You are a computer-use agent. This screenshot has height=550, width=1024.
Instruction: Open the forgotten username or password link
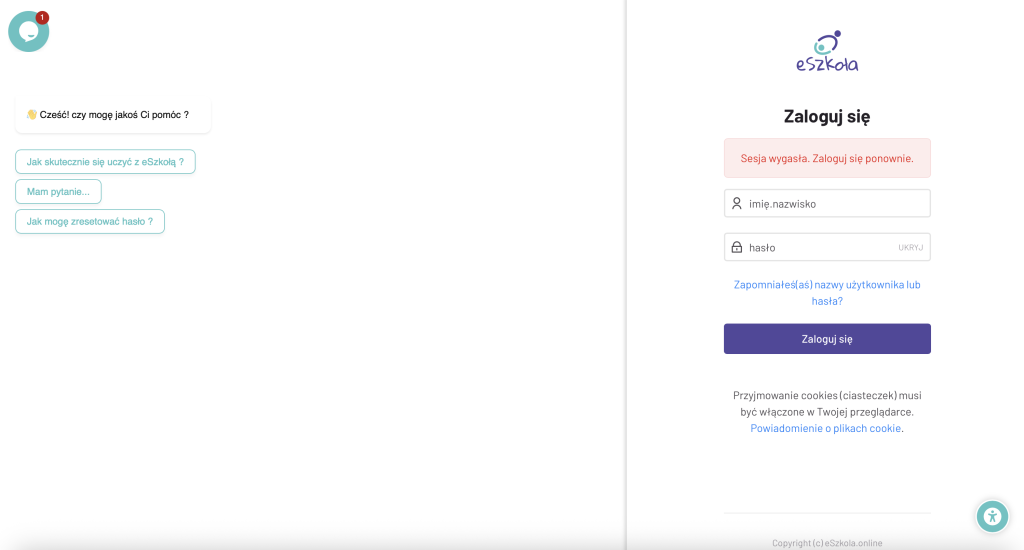(x=827, y=293)
